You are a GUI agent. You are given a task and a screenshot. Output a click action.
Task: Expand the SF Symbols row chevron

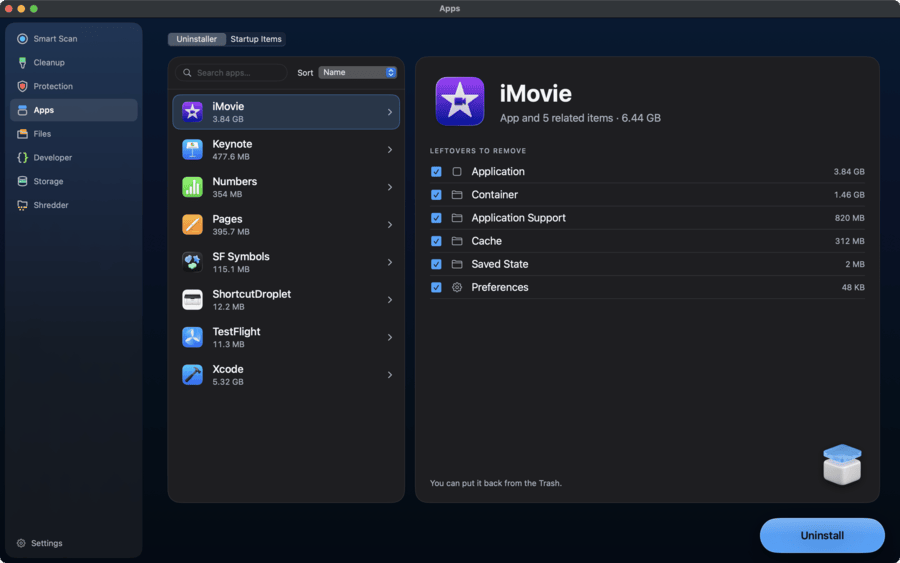click(x=390, y=262)
